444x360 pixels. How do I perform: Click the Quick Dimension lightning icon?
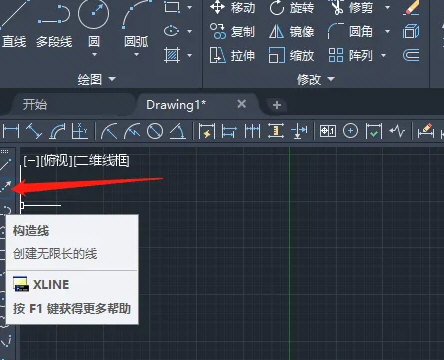pyautogui.click(x=206, y=131)
